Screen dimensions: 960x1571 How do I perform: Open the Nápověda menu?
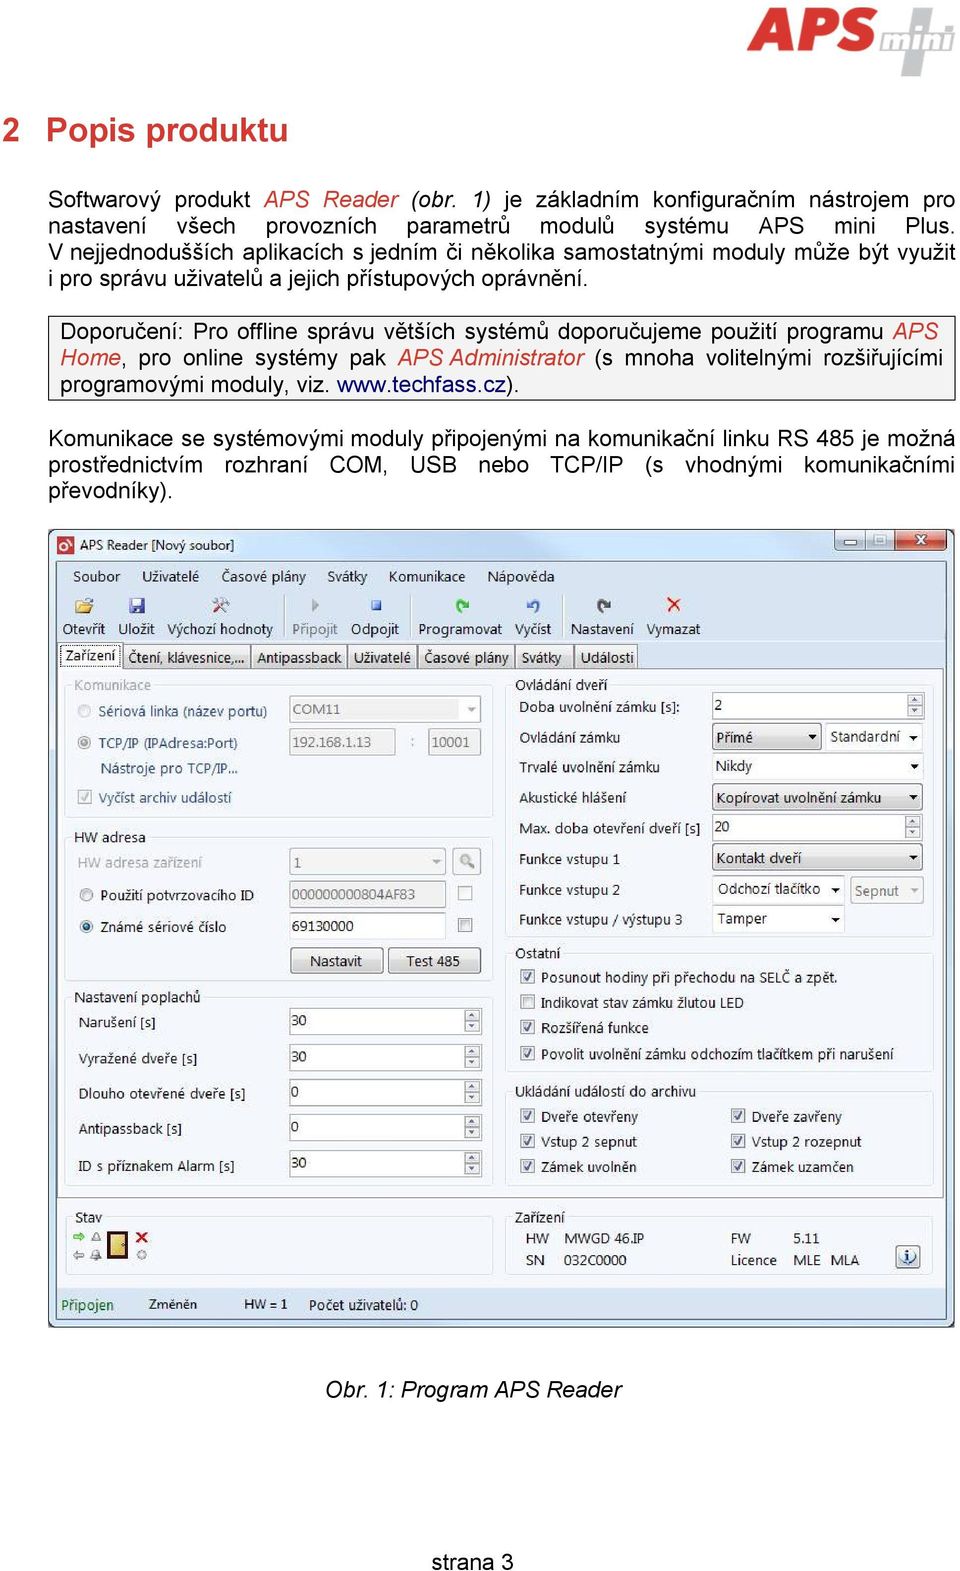[x=520, y=576]
